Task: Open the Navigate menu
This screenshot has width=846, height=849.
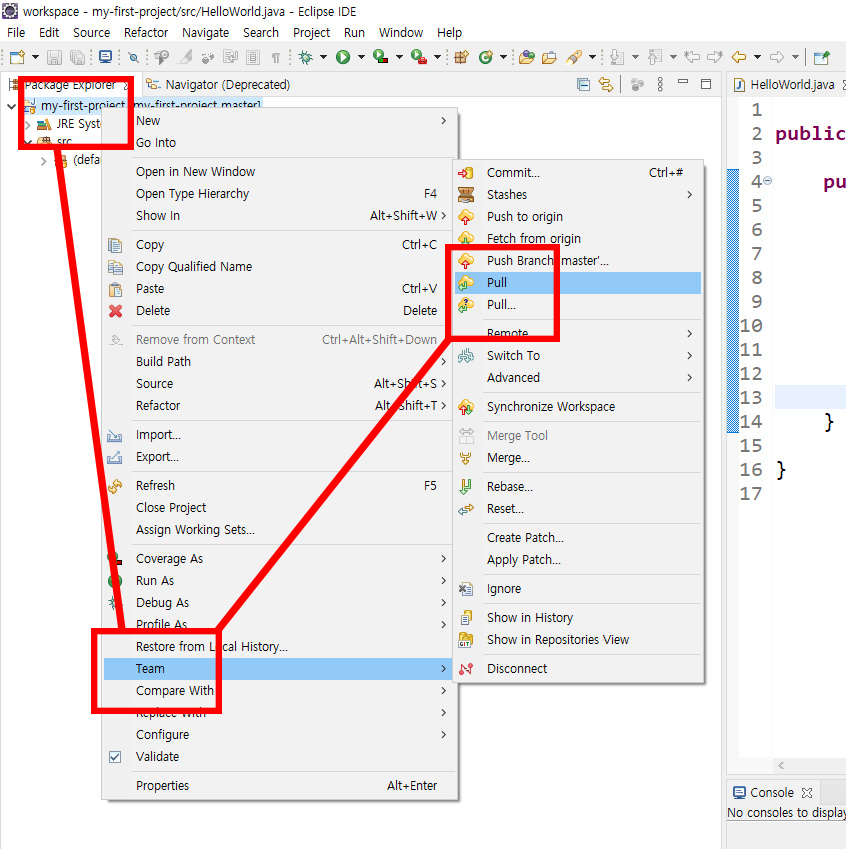Action: coord(205,32)
